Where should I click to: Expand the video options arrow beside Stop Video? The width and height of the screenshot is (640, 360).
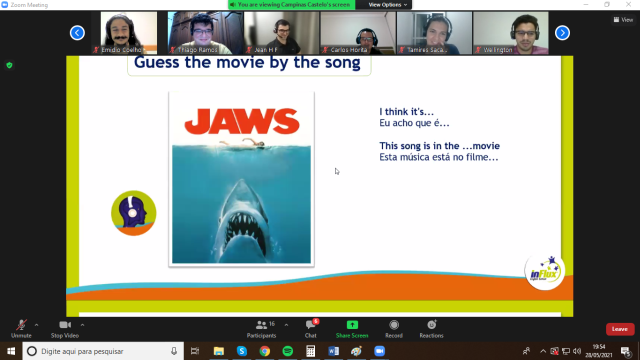pyautogui.click(x=82, y=325)
